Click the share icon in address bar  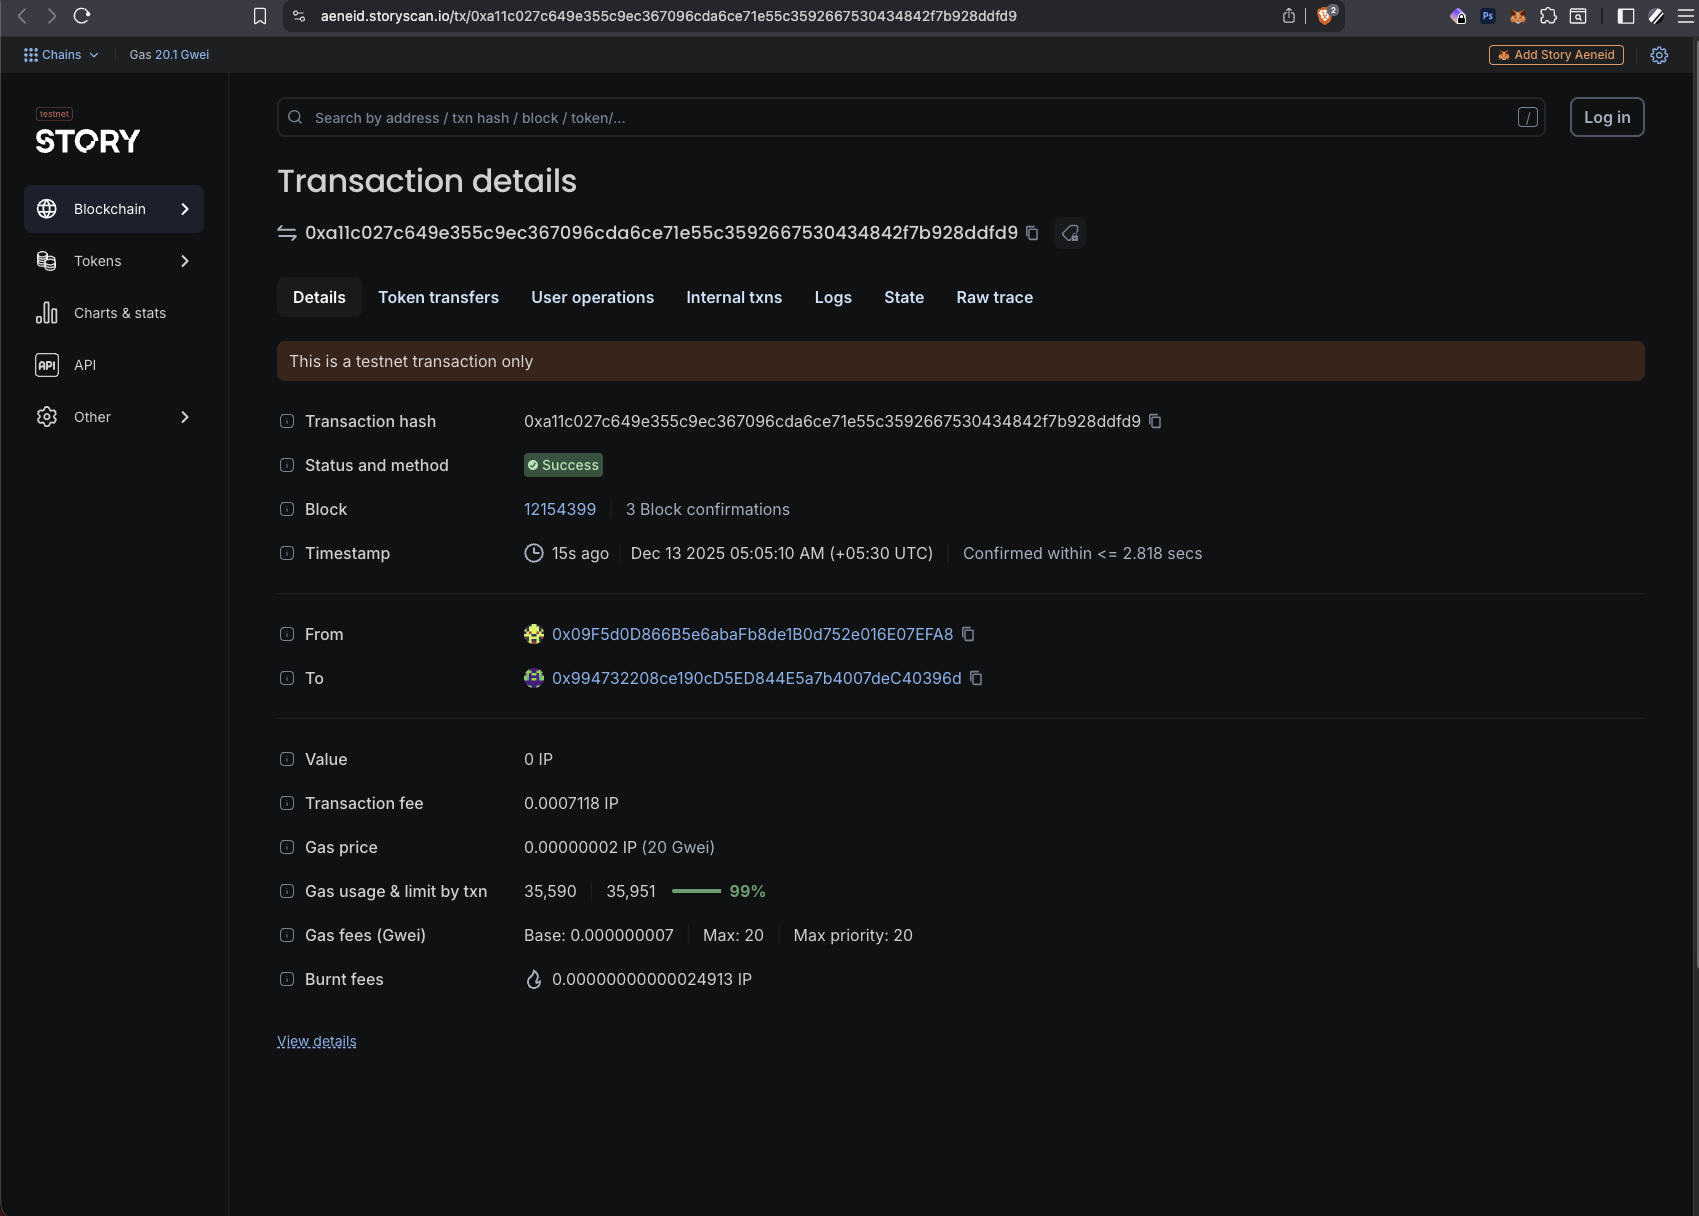1289,16
